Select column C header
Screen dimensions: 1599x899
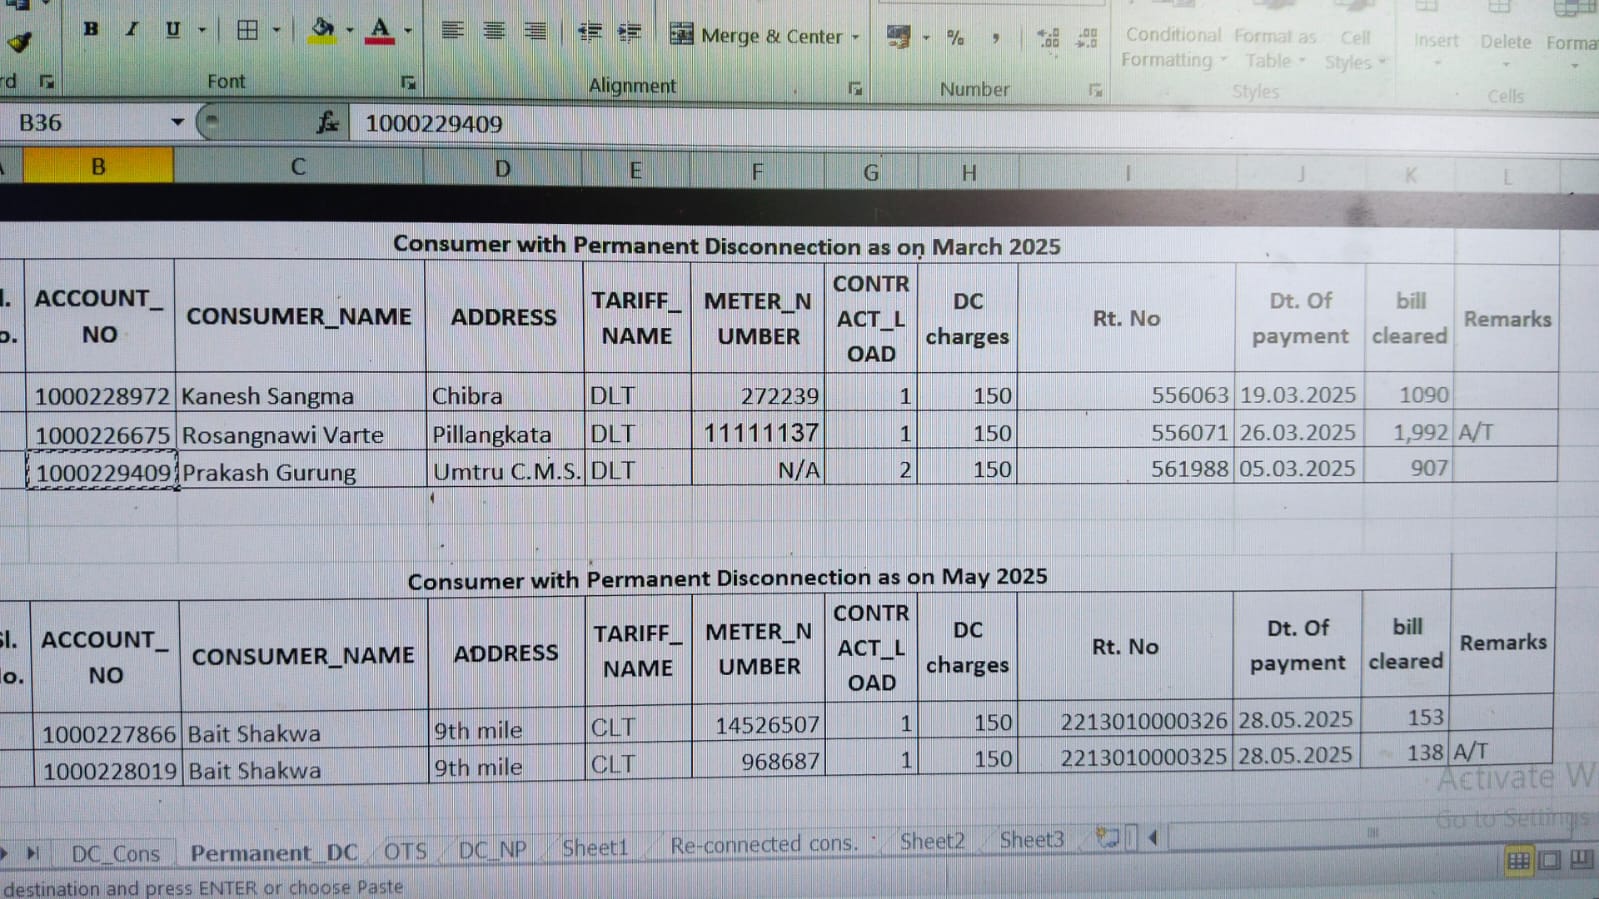(x=298, y=167)
